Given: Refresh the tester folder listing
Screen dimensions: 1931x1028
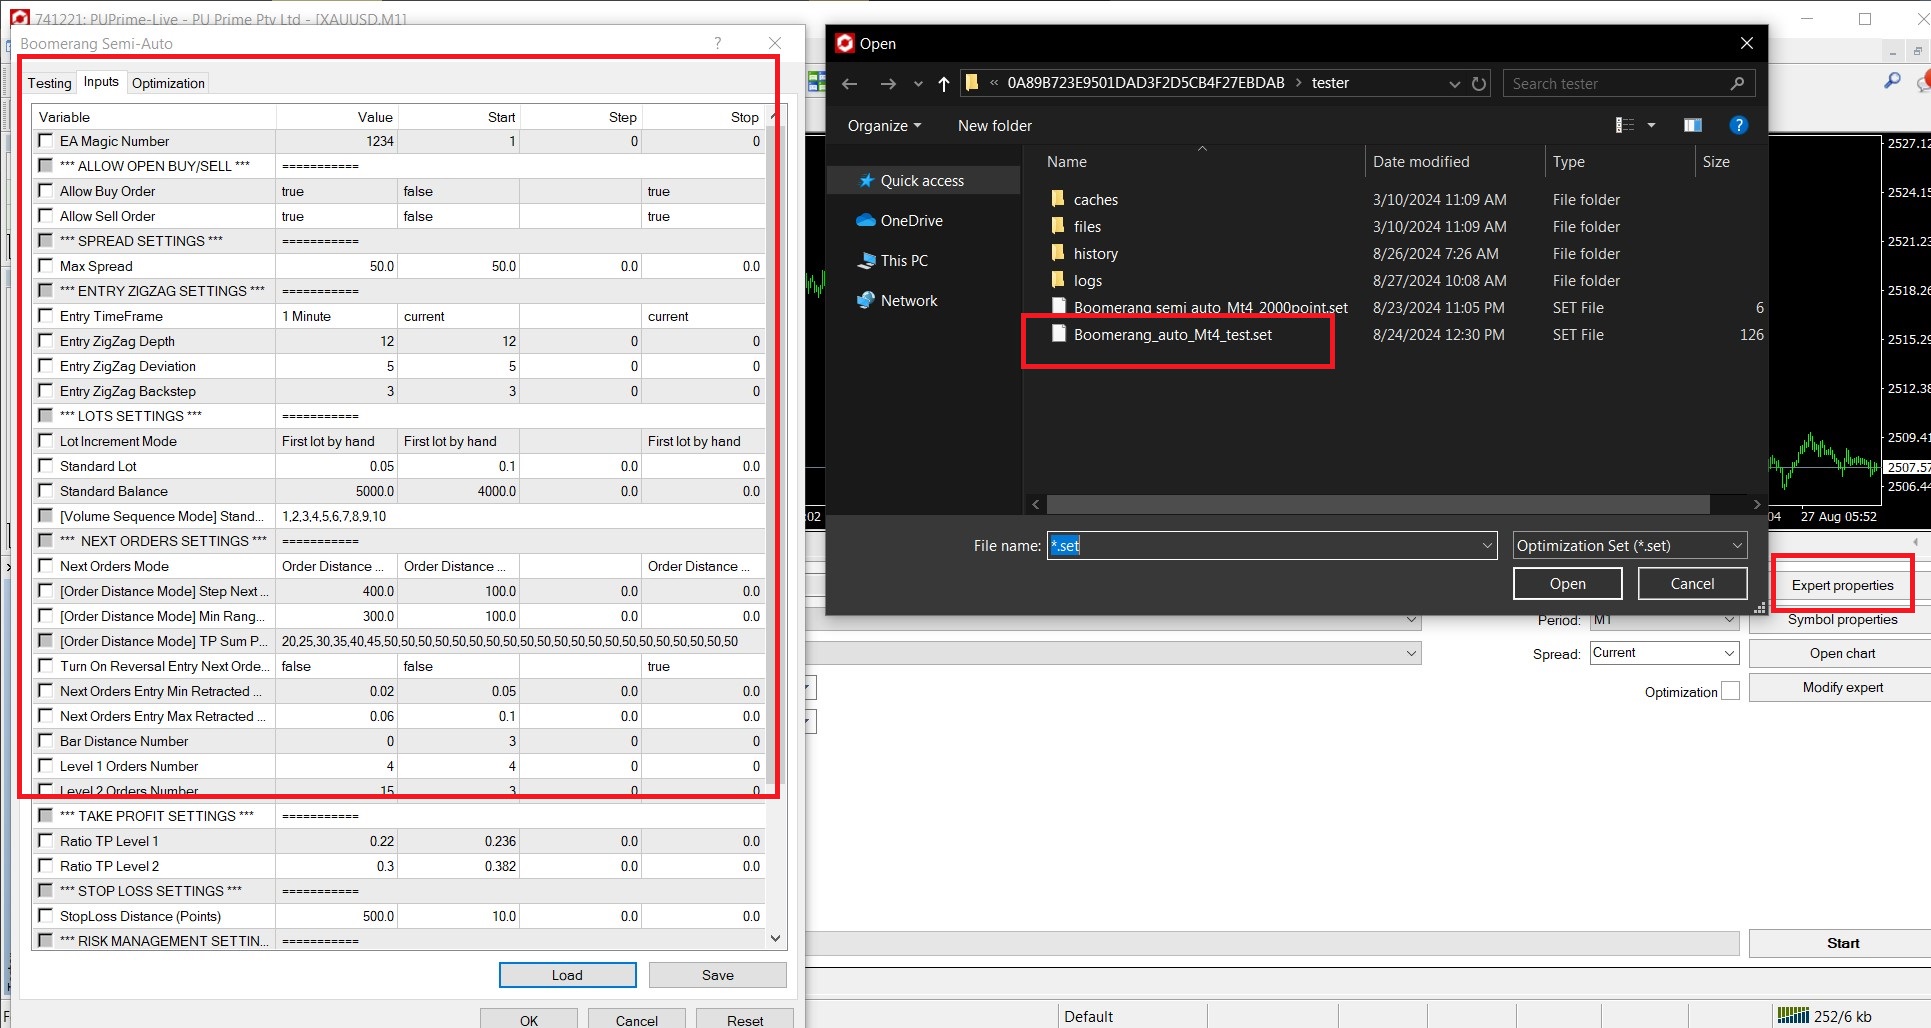Looking at the screenshot, I should pyautogui.click(x=1479, y=84).
